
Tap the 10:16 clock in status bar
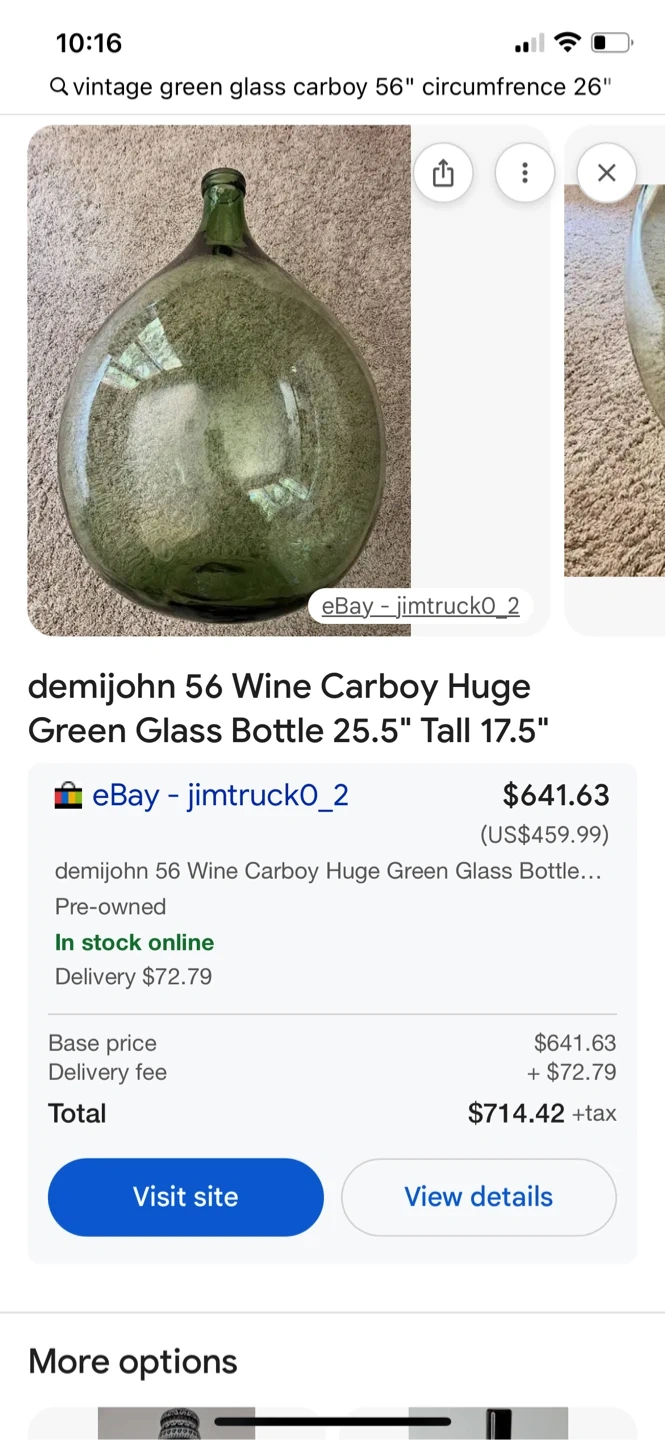(89, 43)
